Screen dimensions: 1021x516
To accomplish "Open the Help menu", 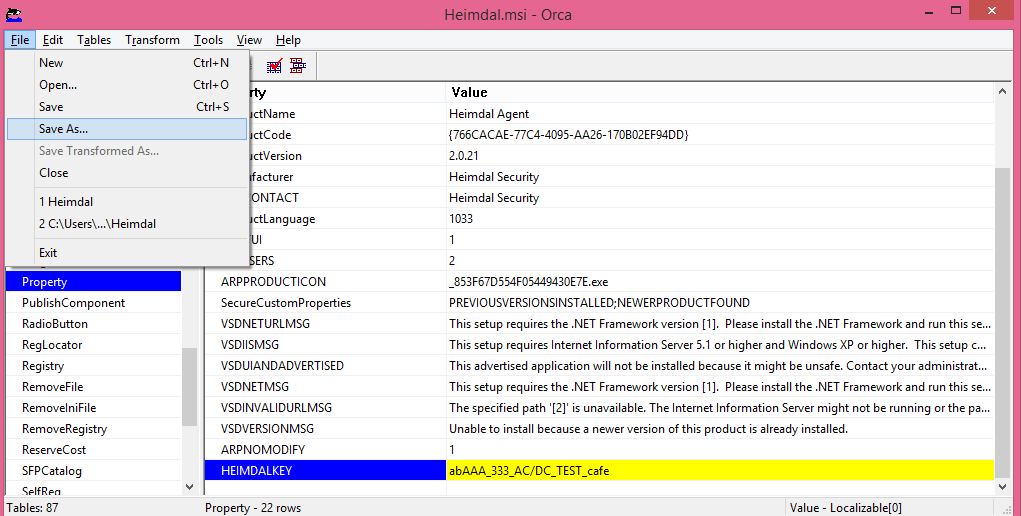I will click(x=288, y=40).
